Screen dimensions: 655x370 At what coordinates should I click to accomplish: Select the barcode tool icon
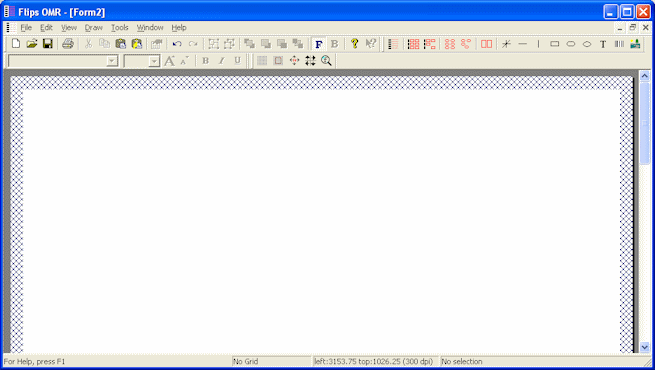[x=619, y=44]
